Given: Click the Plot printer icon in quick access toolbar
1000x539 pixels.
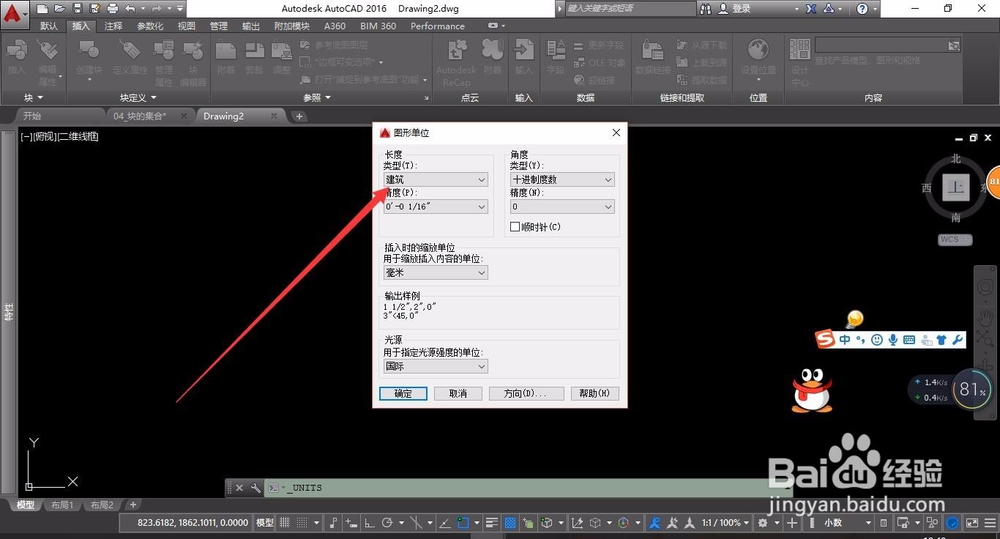Looking at the screenshot, I should click(x=113, y=9).
